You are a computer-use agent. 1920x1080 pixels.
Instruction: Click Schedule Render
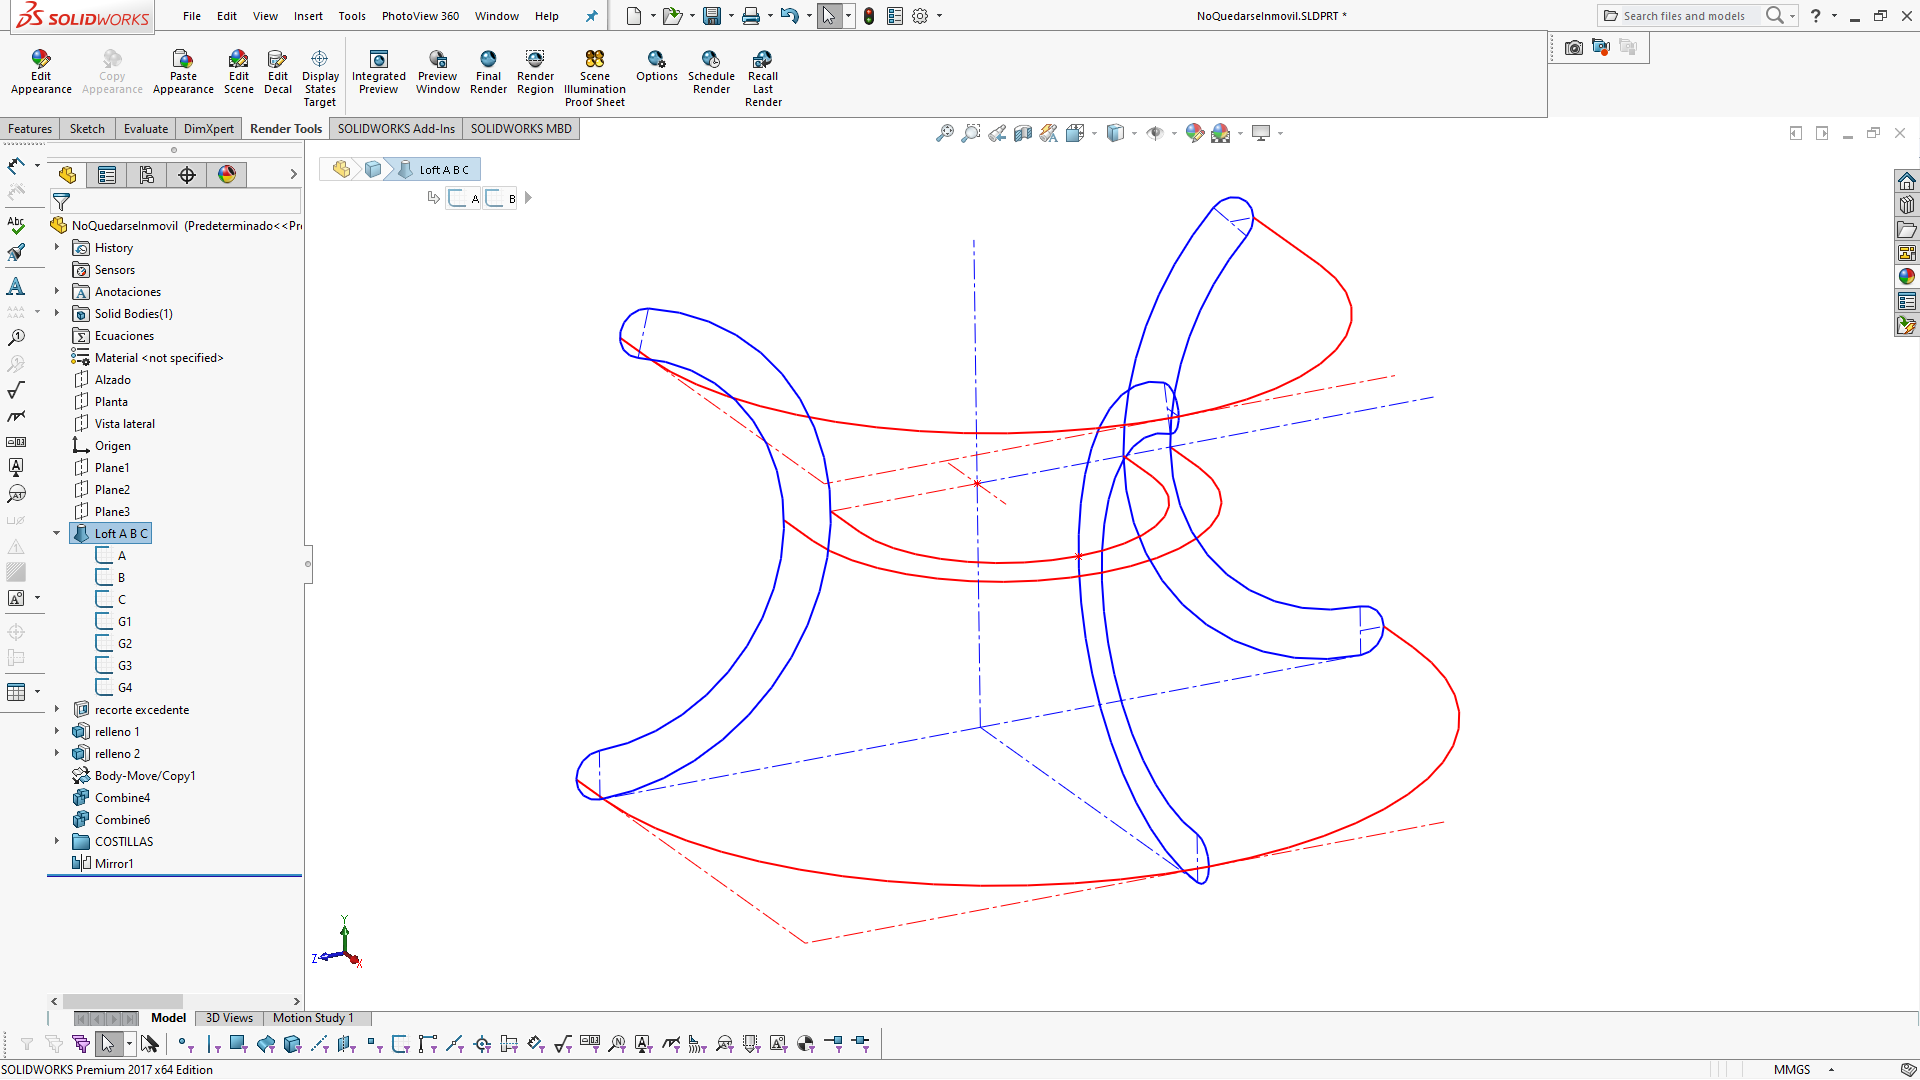[x=711, y=73]
